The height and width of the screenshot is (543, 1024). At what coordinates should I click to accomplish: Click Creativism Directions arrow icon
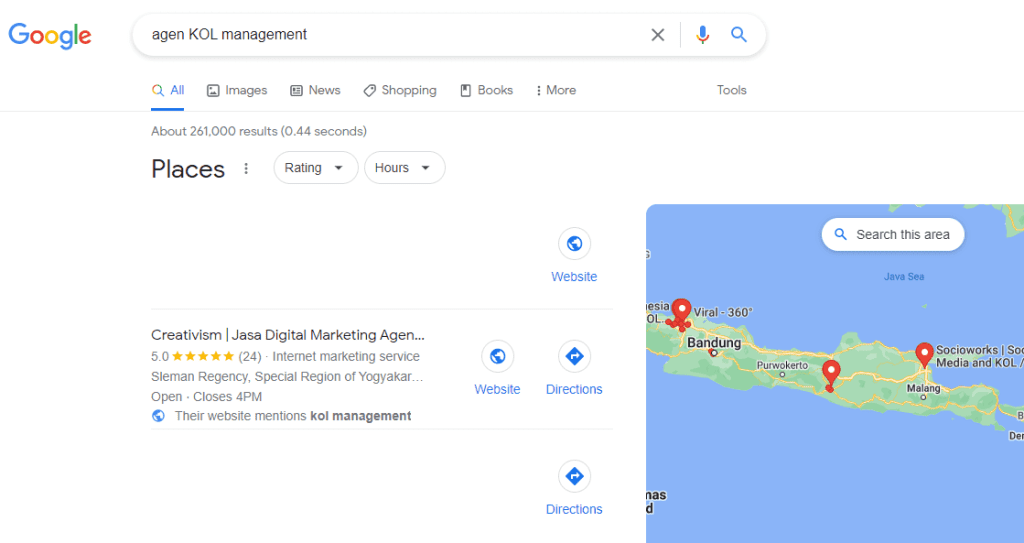[x=574, y=356]
